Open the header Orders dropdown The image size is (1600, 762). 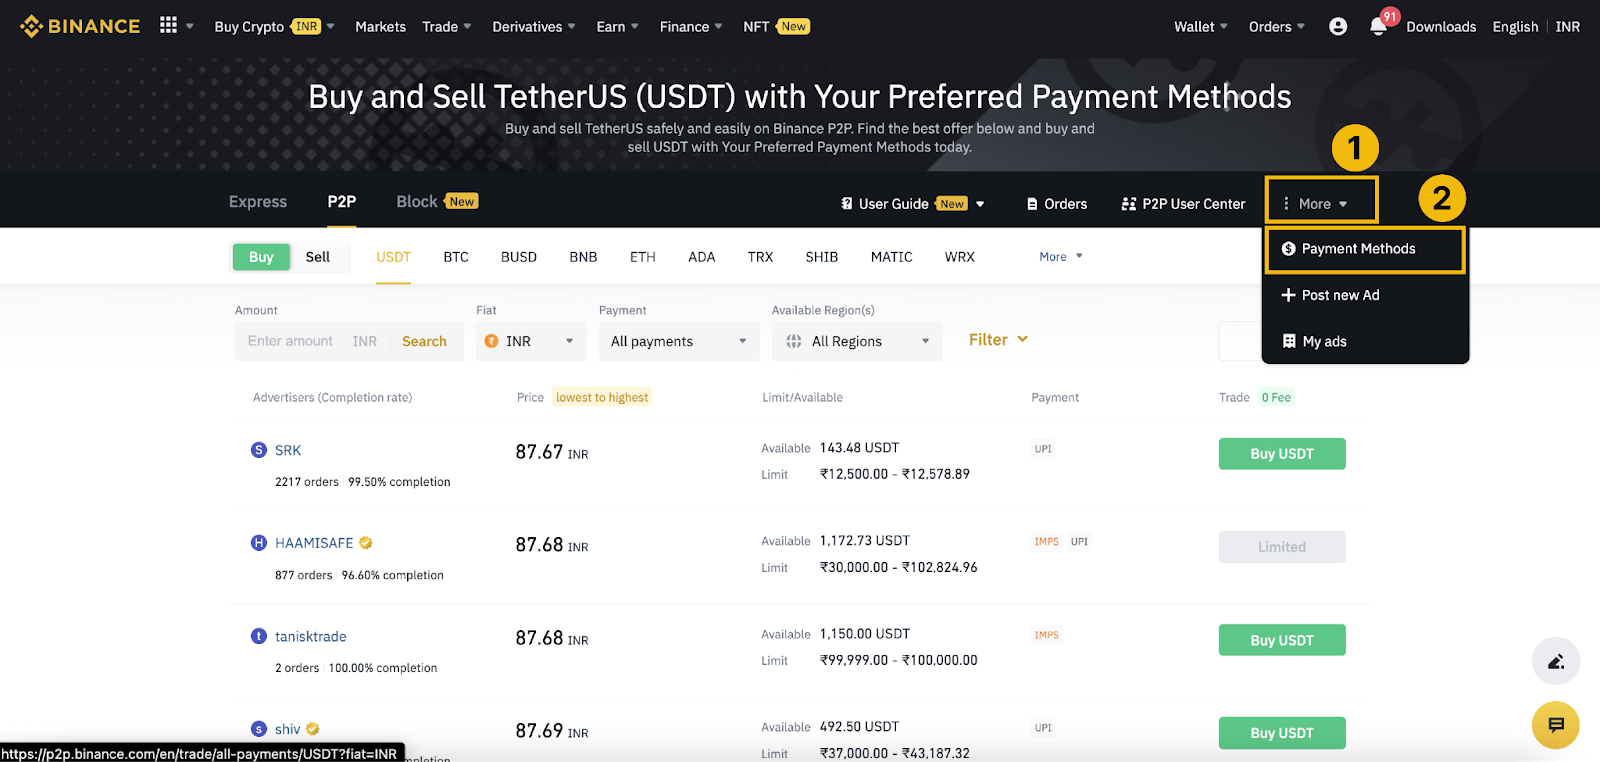click(1277, 27)
